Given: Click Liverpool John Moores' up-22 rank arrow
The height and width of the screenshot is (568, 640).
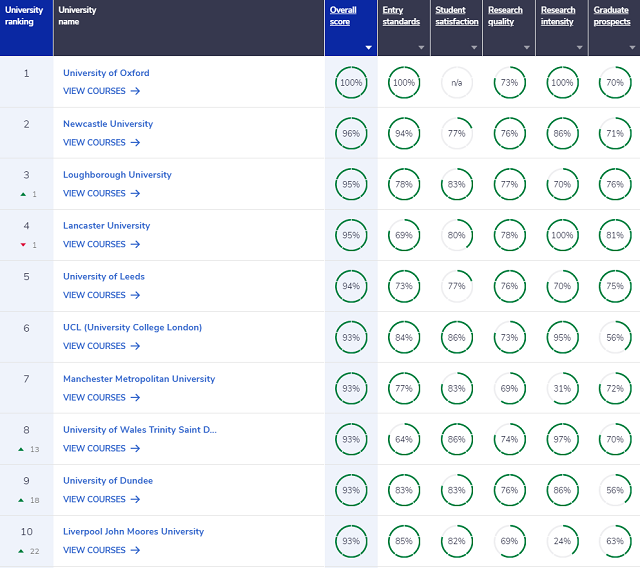Looking at the screenshot, I should [21, 551].
